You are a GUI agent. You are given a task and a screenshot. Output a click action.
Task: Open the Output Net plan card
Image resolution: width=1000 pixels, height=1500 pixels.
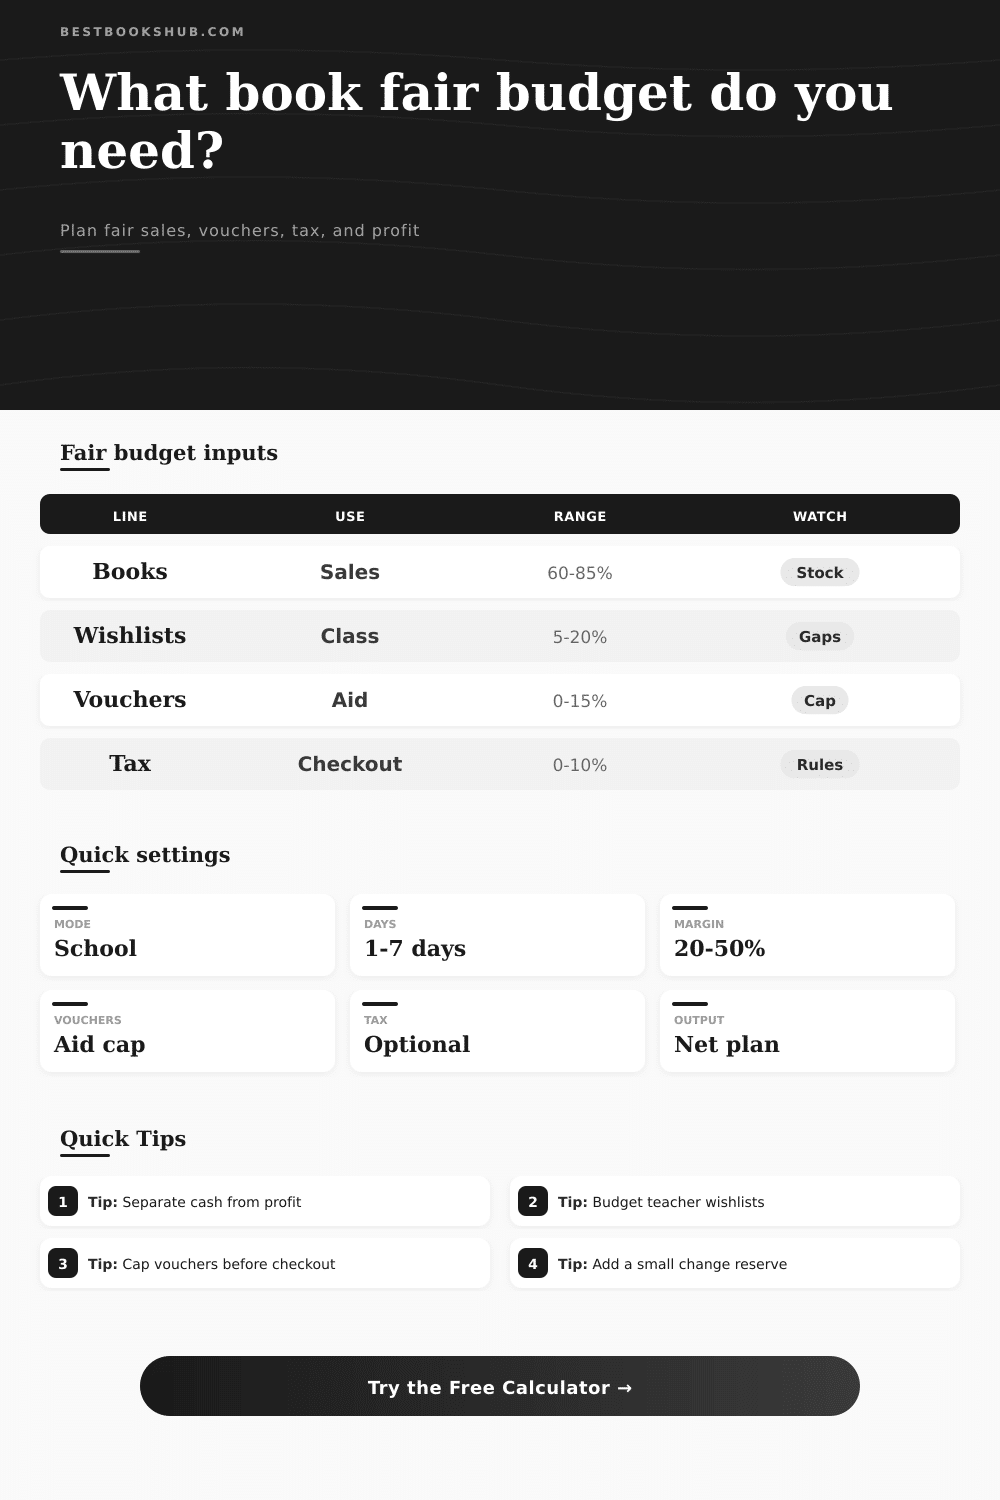click(x=807, y=1031)
